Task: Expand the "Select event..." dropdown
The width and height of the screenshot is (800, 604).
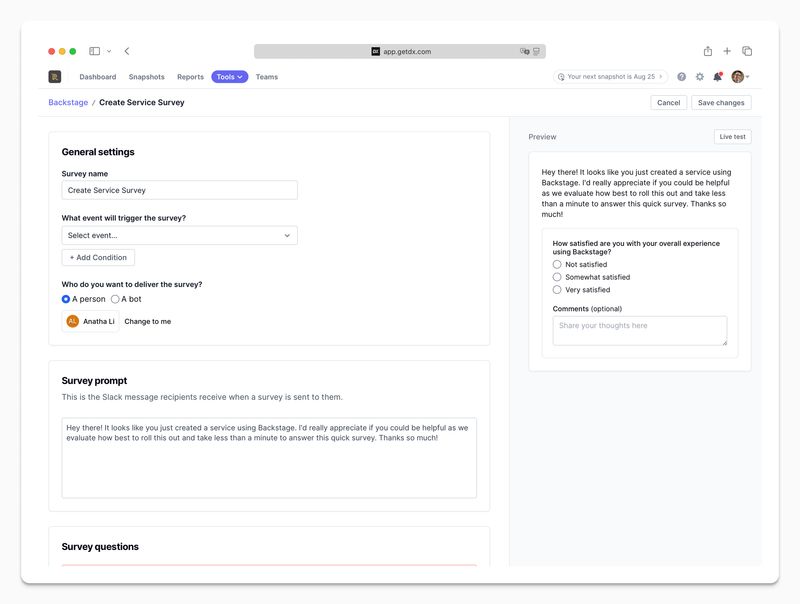Action: pyautogui.click(x=180, y=236)
